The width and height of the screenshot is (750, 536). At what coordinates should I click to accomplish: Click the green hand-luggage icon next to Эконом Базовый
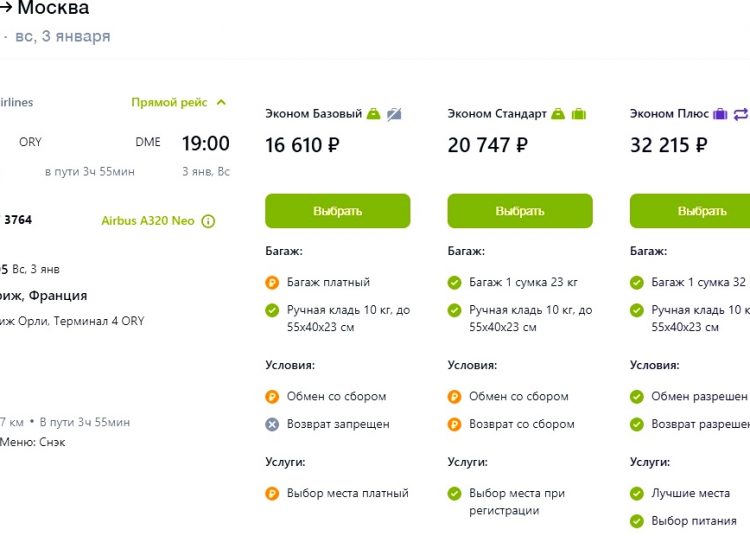[374, 114]
